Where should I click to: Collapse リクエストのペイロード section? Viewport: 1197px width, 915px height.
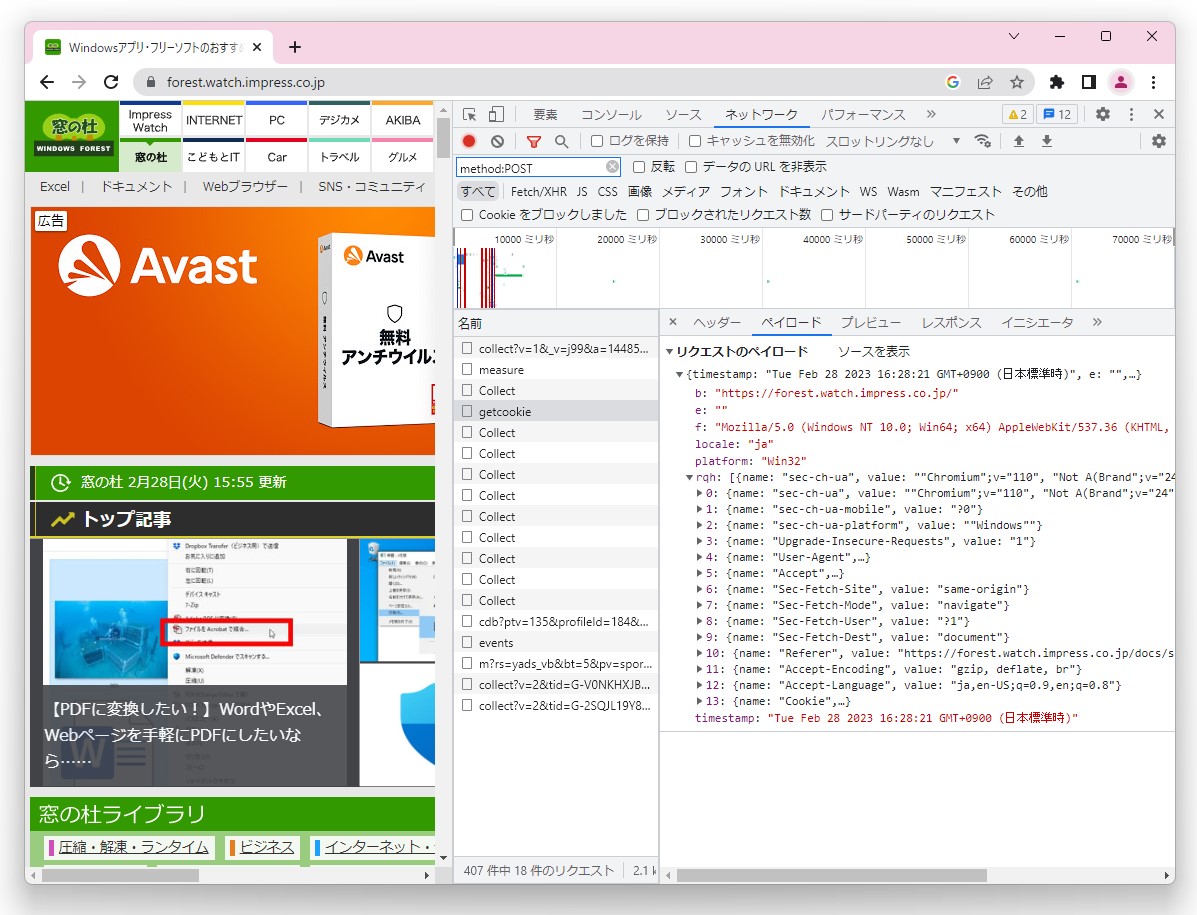click(x=669, y=352)
